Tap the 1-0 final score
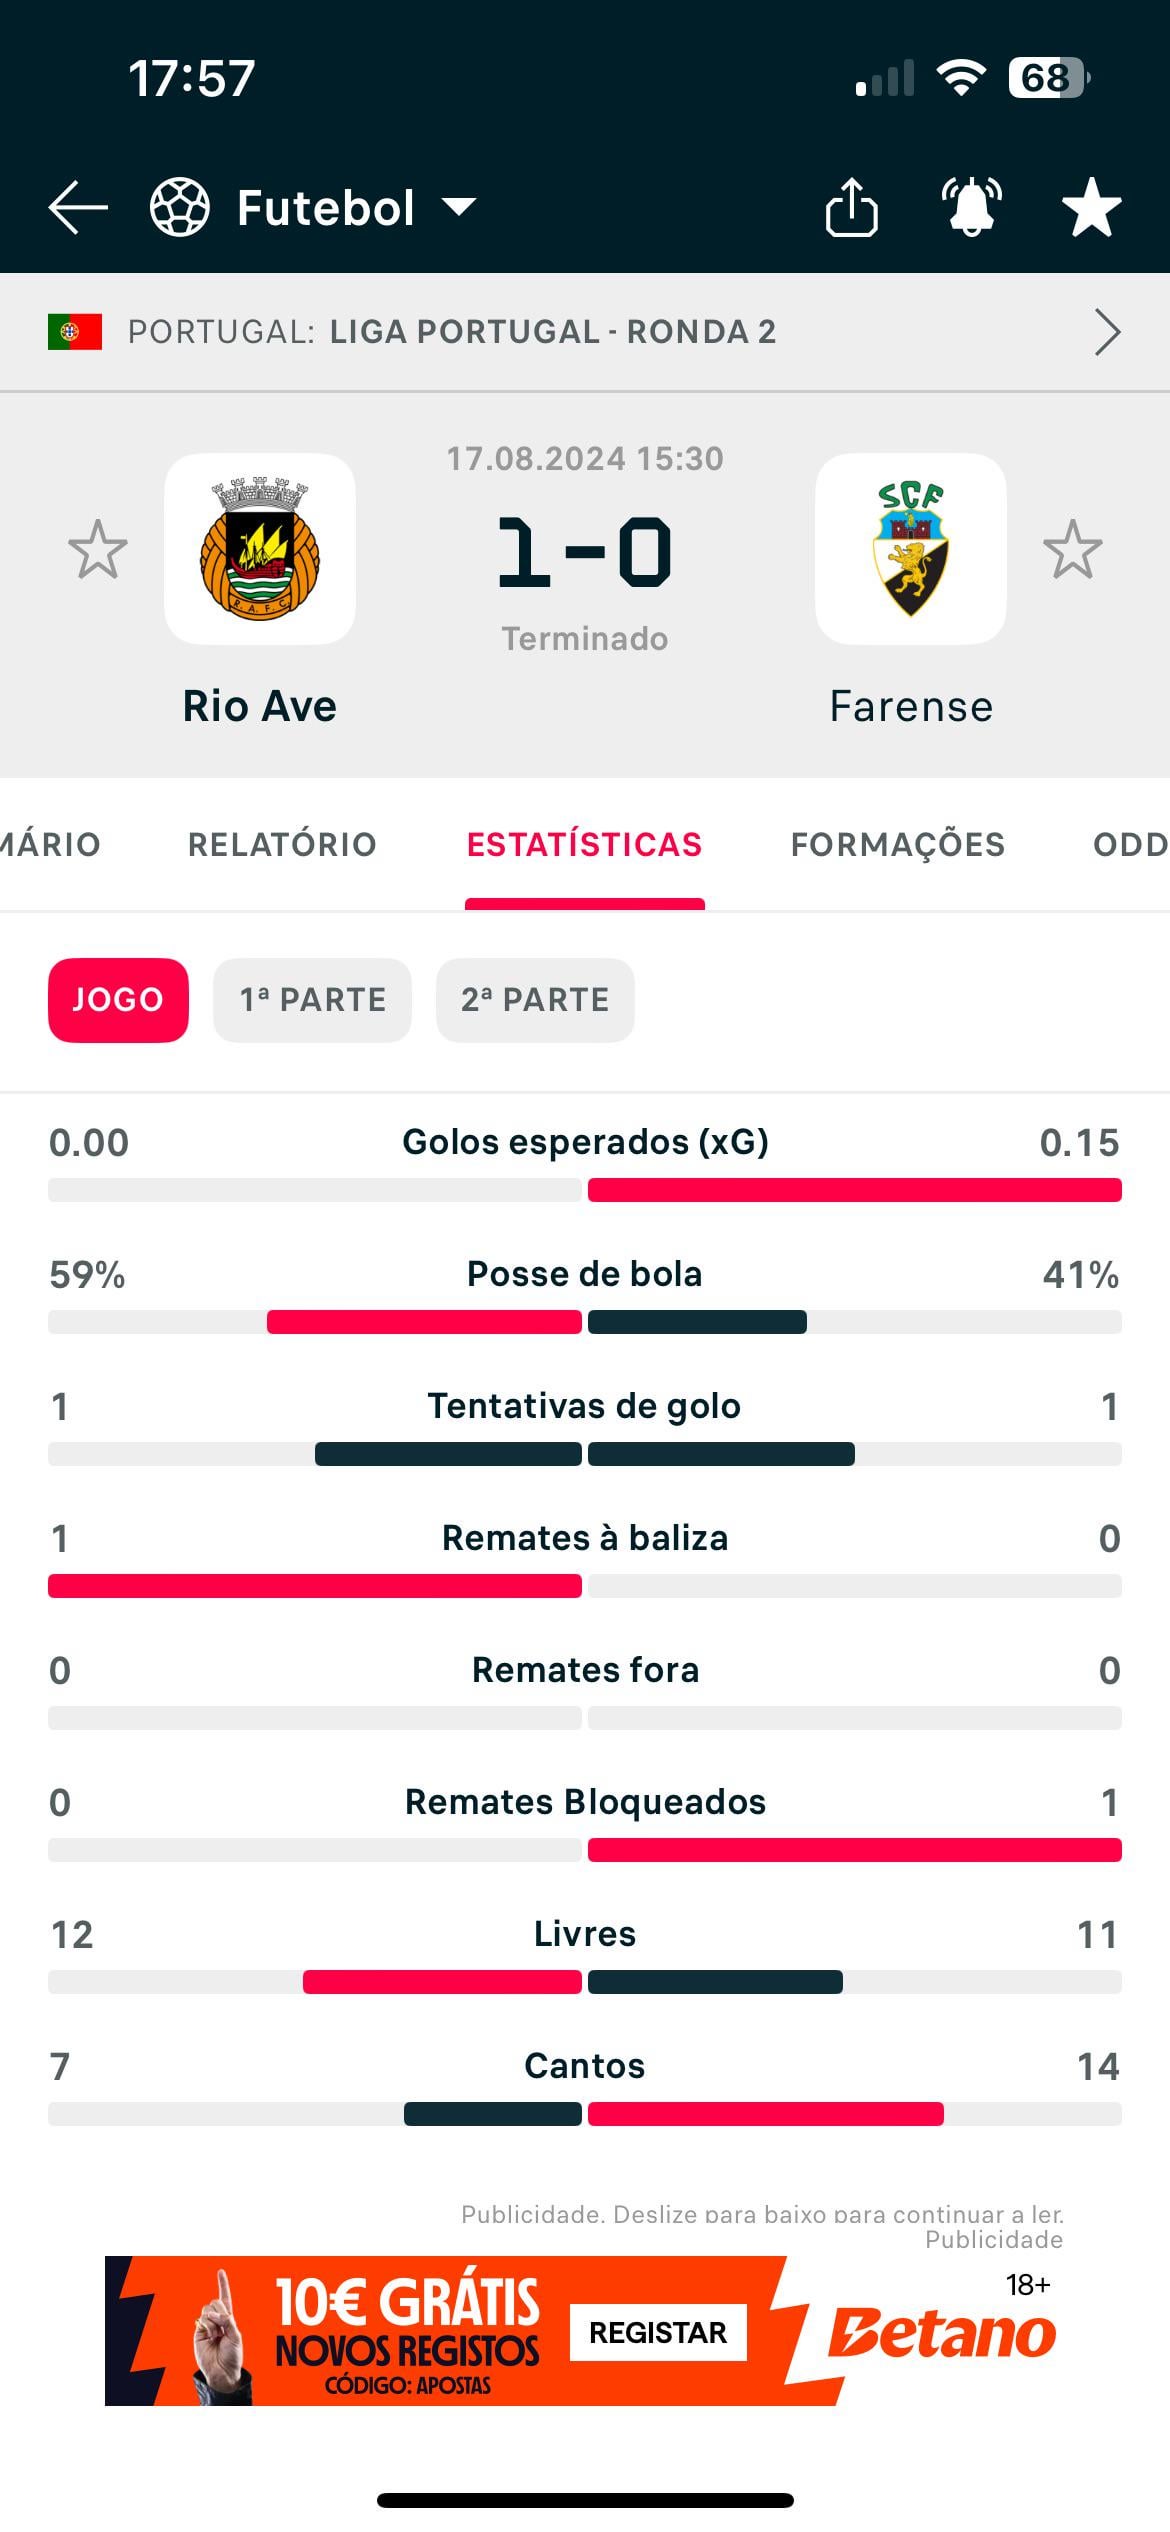The height and width of the screenshot is (2532, 1170). point(585,552)
